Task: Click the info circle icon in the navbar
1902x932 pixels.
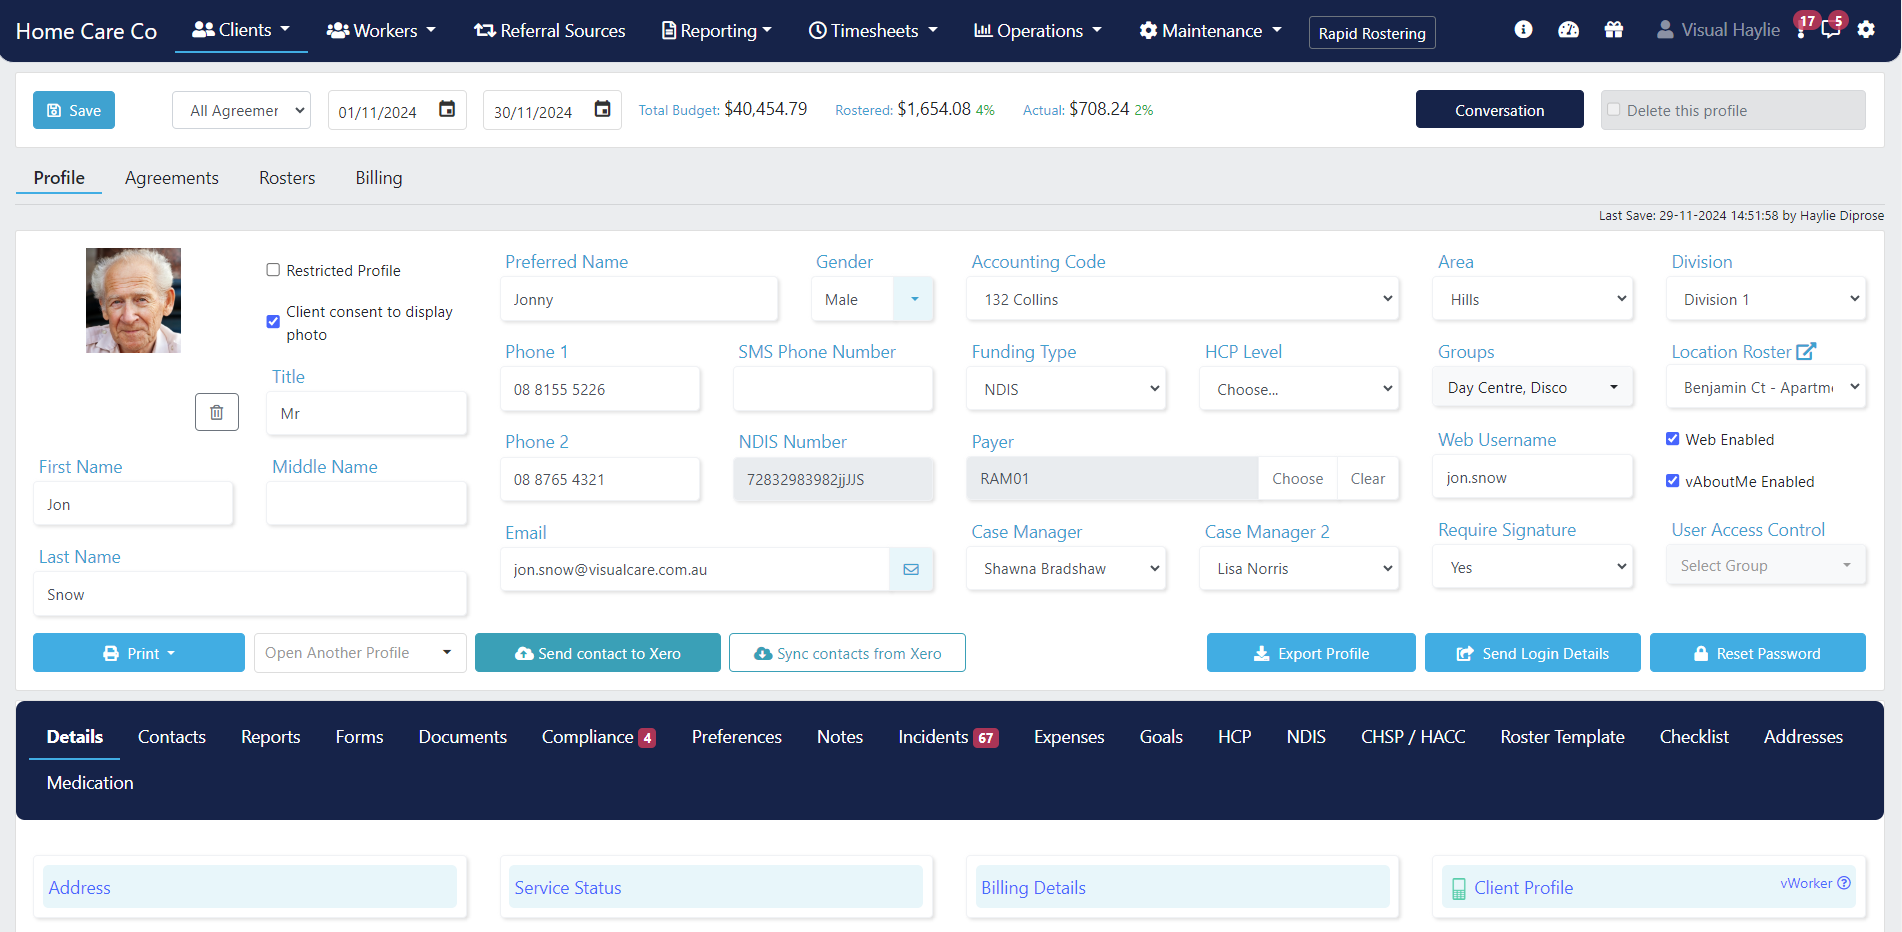Action: pos(1523,30)
